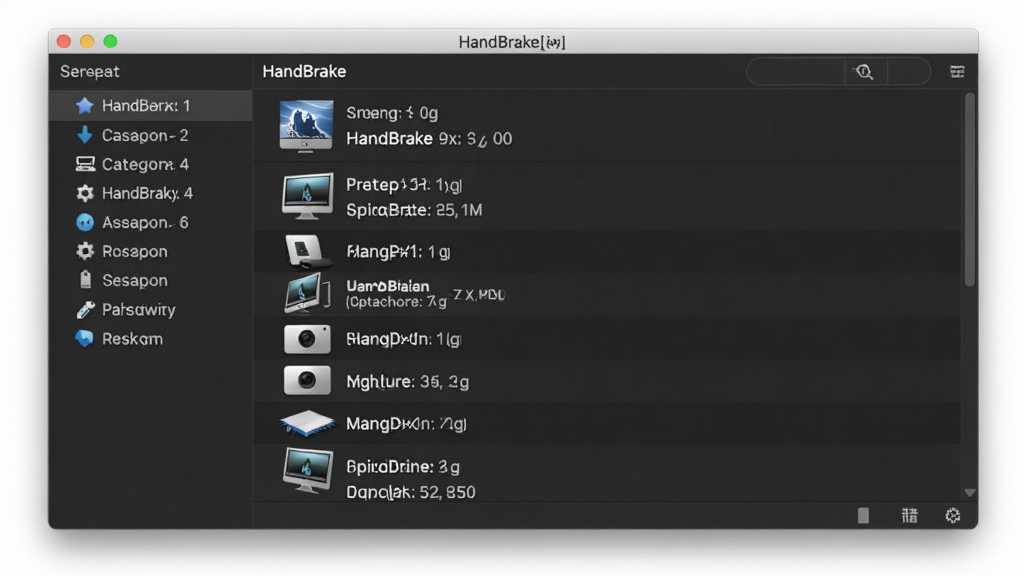The height and width of the screenshot is (576, 1024).
Task: Click the text HandBrake 9x: 3, 00
Action: click(429, 139)
